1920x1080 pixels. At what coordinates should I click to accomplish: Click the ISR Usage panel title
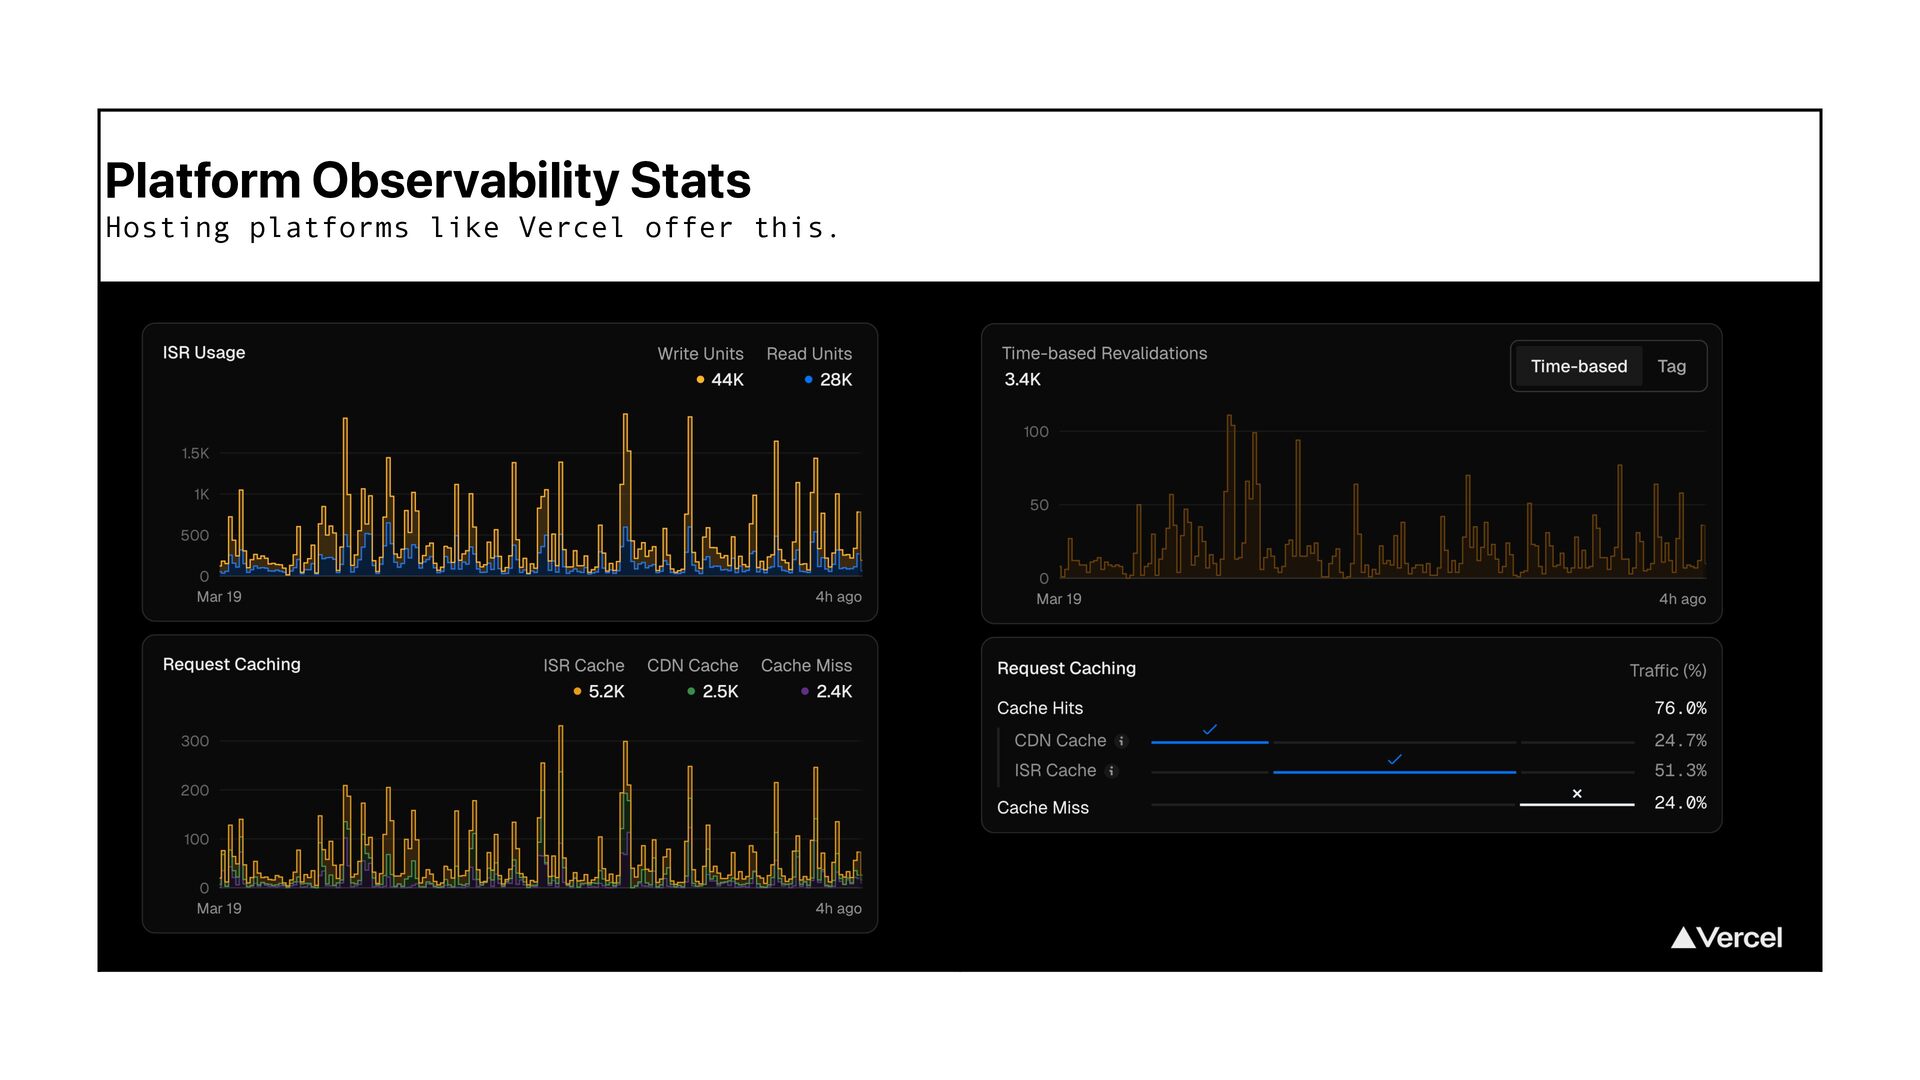click(x=204, y=353)
